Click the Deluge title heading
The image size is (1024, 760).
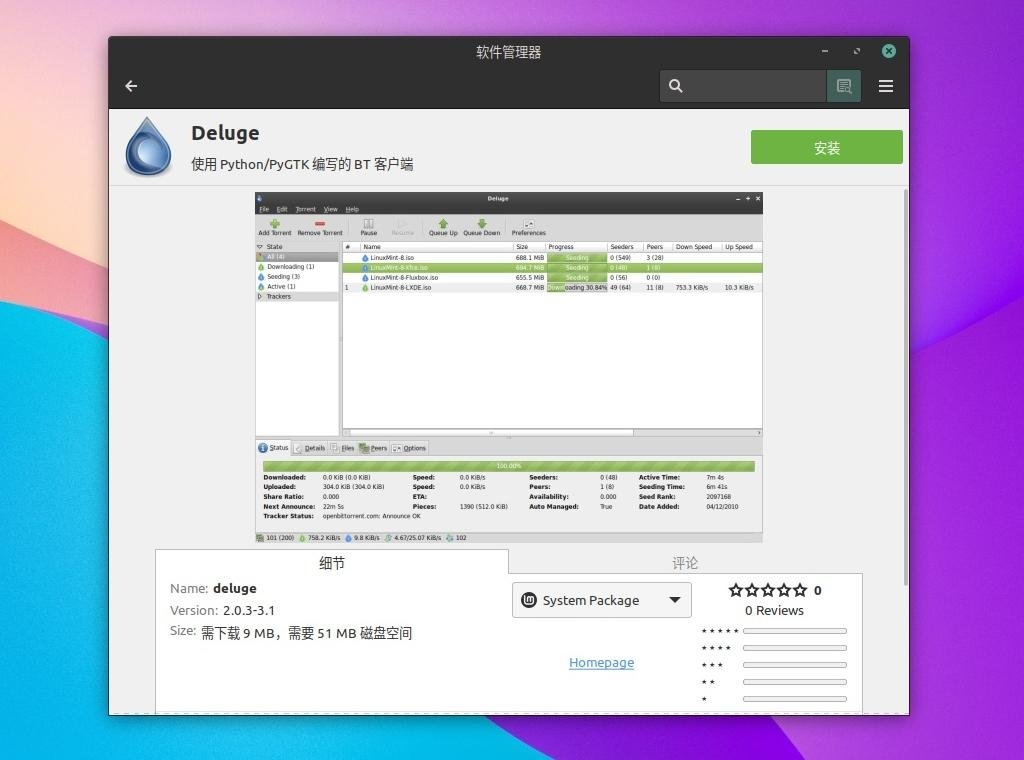225,133
